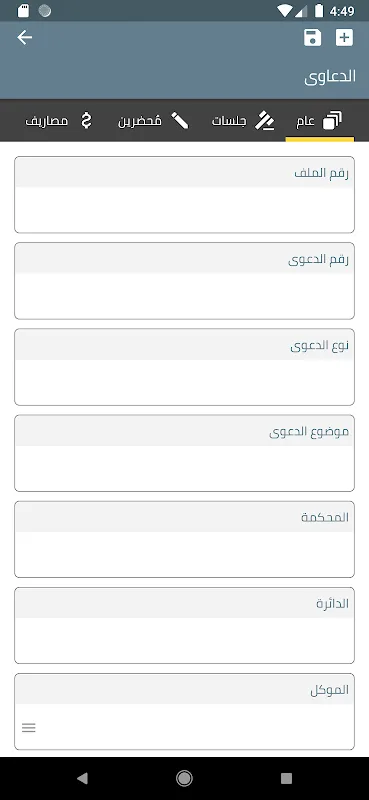Open the list menu icon in الموكل field
The image size is (369, 800).
[29, 728]
